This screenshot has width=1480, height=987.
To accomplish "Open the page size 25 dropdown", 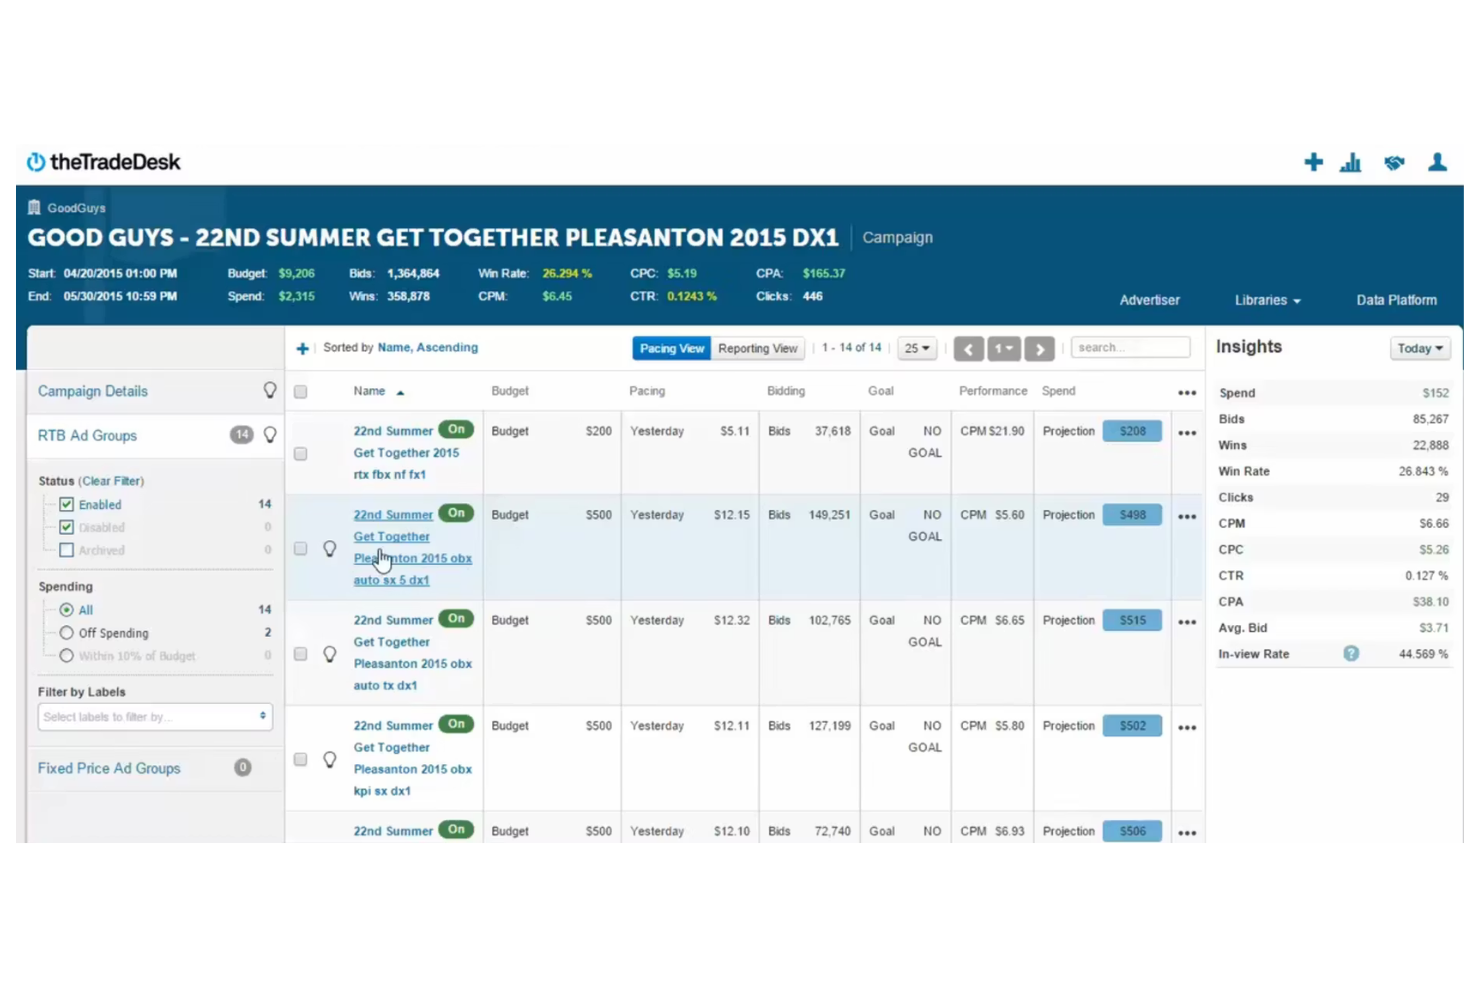I will [x=915, y=348].
